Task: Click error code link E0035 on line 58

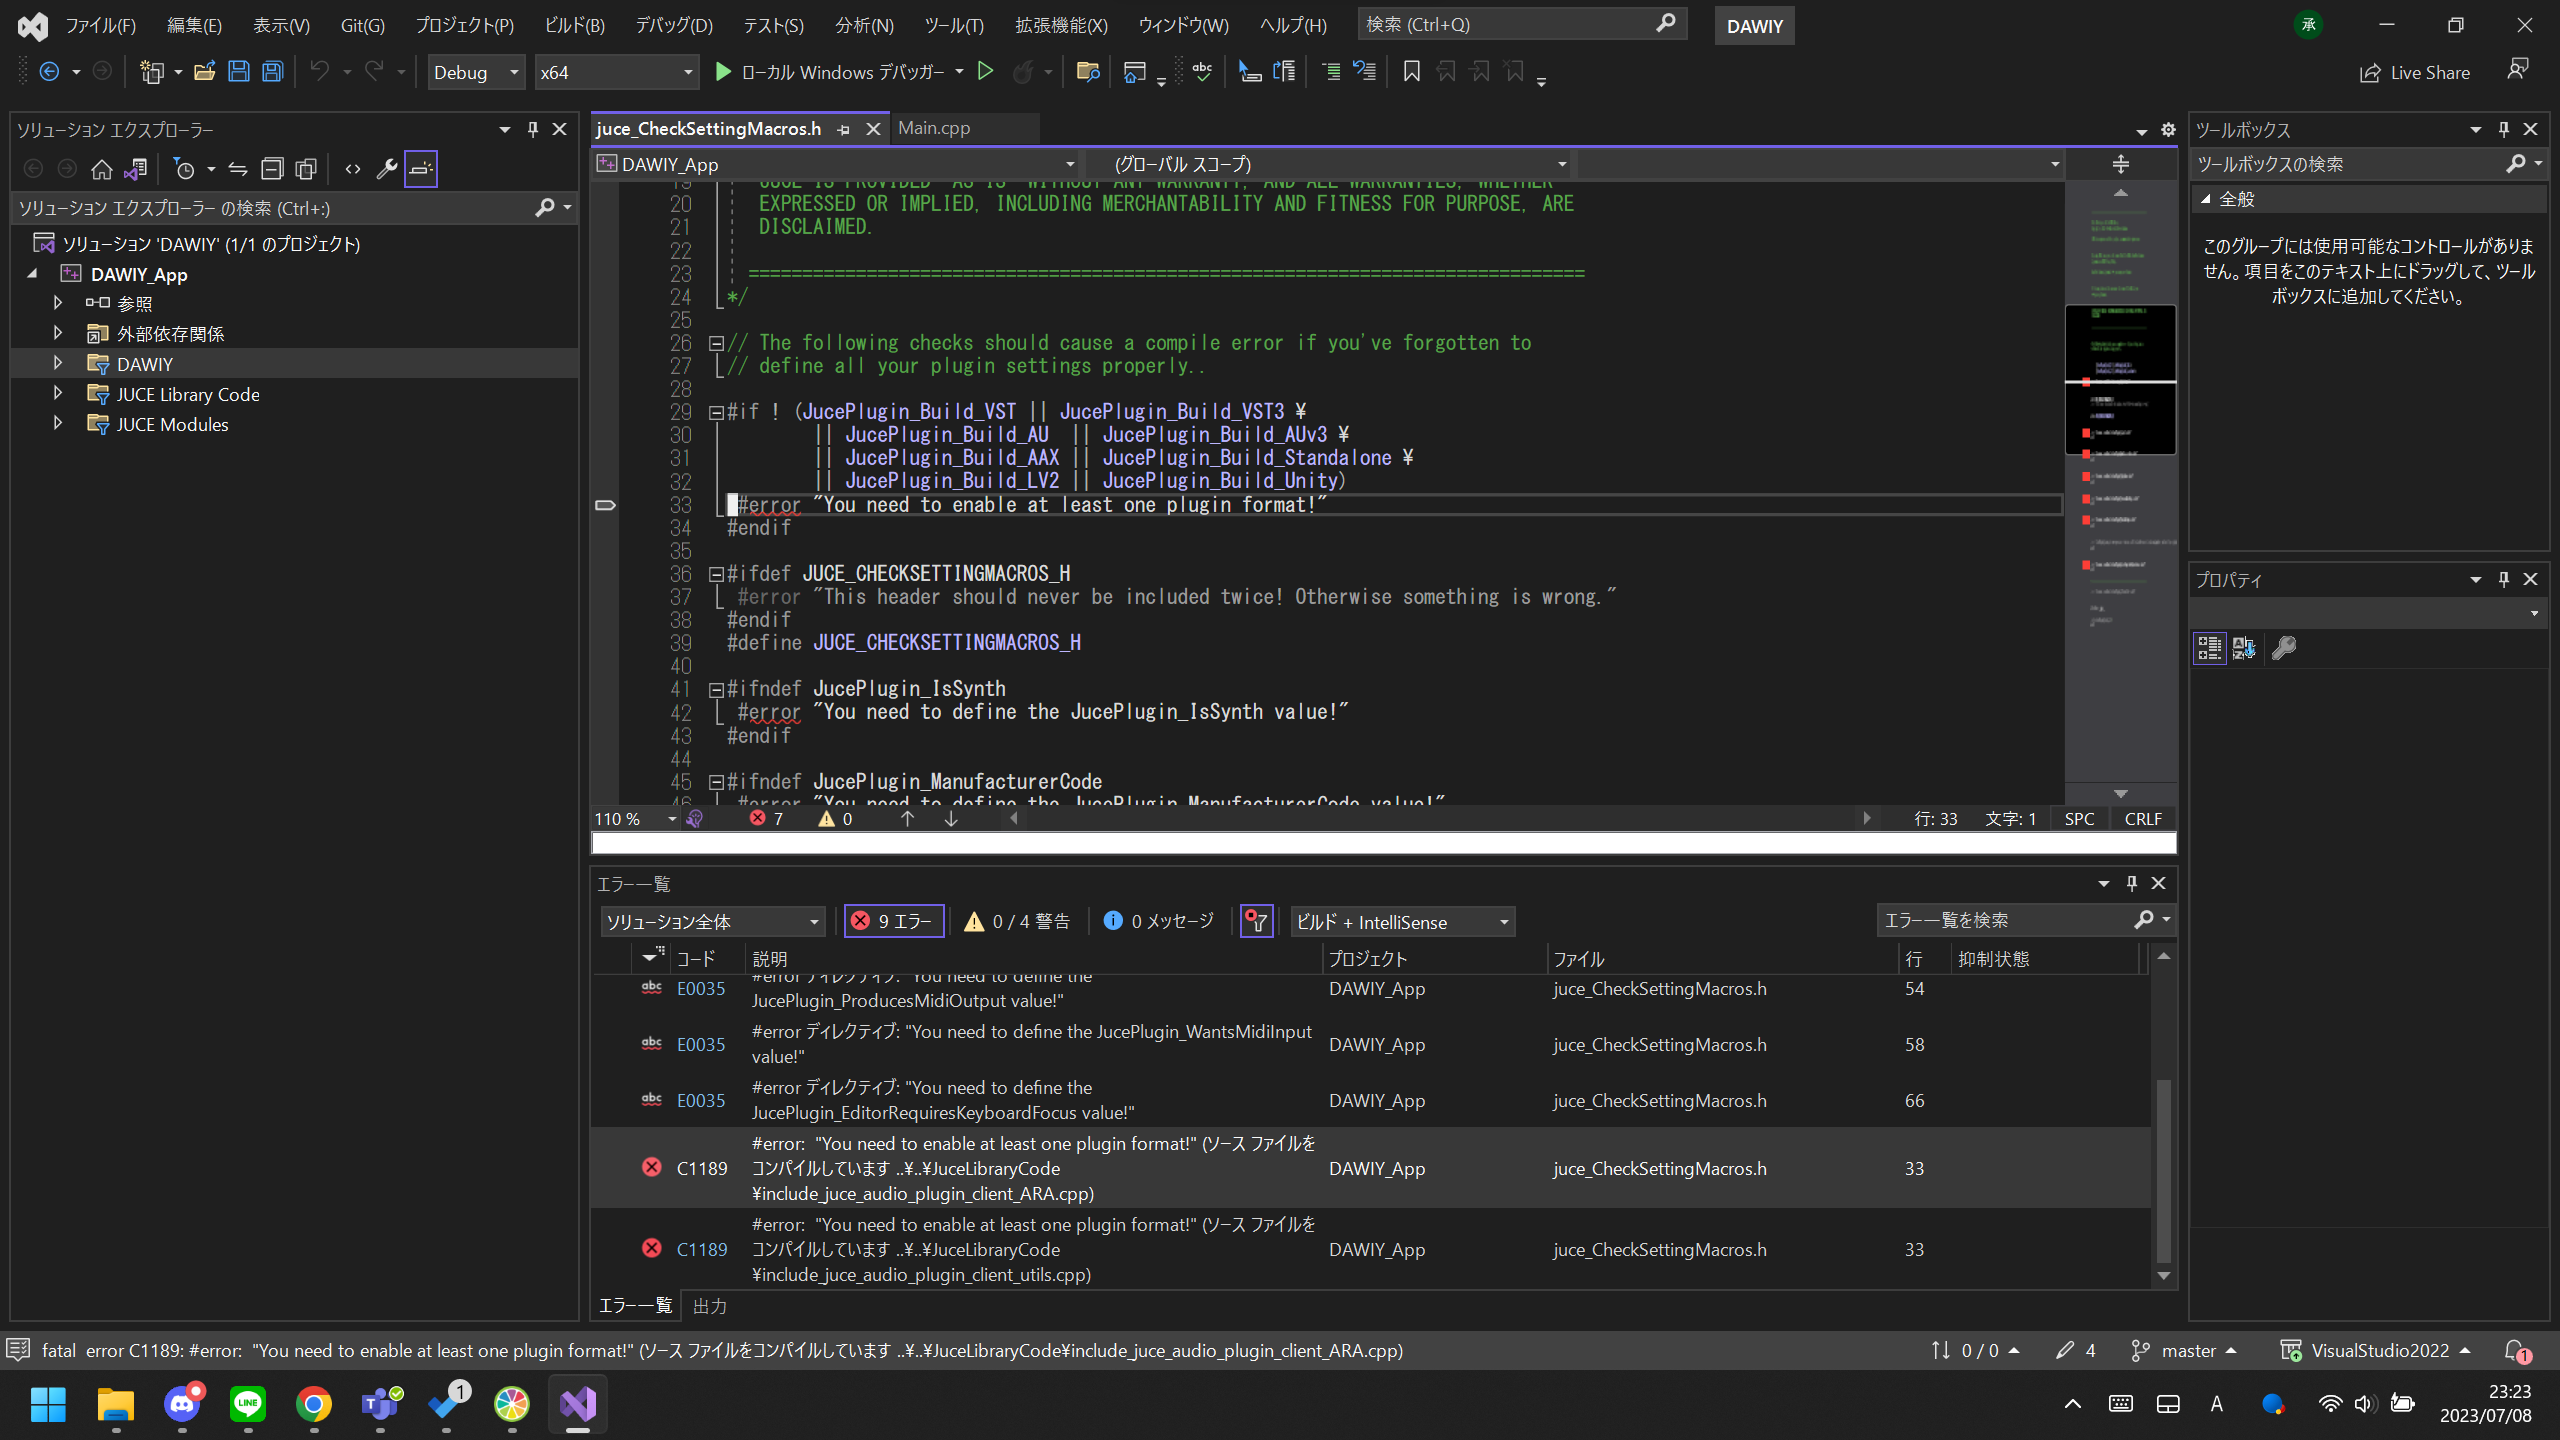Action: 701,1045
